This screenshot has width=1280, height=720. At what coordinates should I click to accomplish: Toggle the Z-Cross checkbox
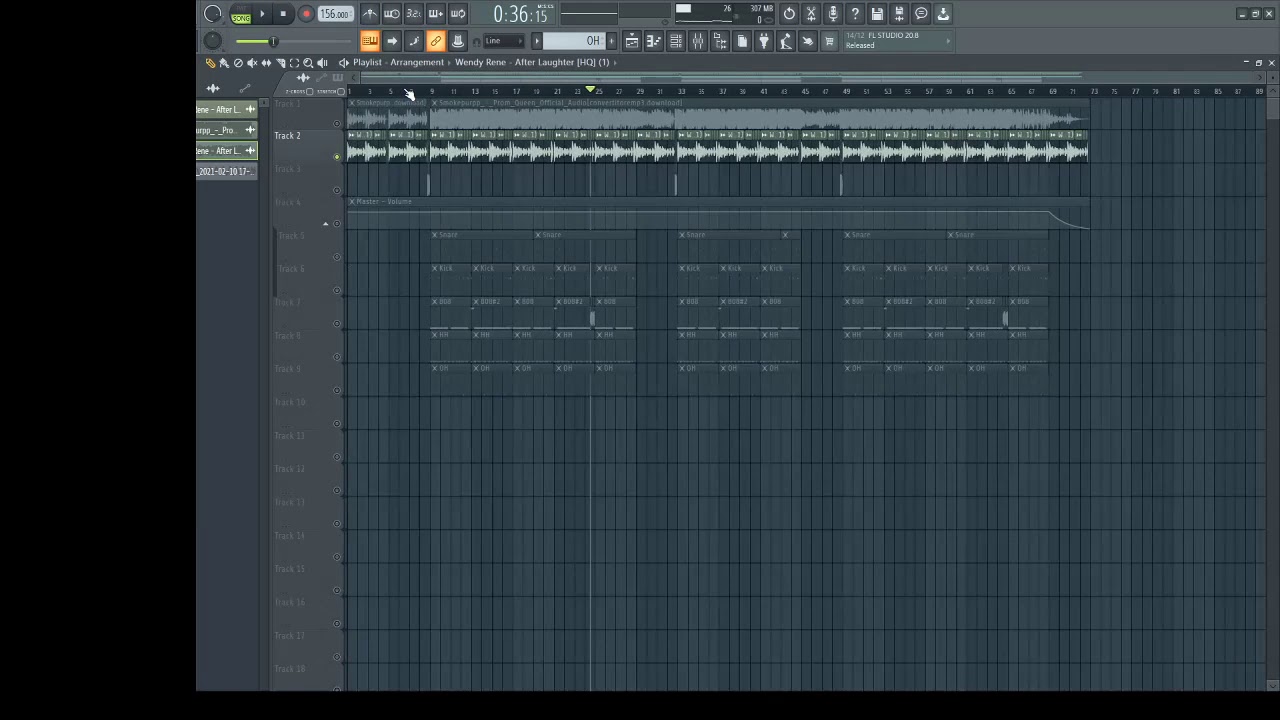click(x=310, y=92)
